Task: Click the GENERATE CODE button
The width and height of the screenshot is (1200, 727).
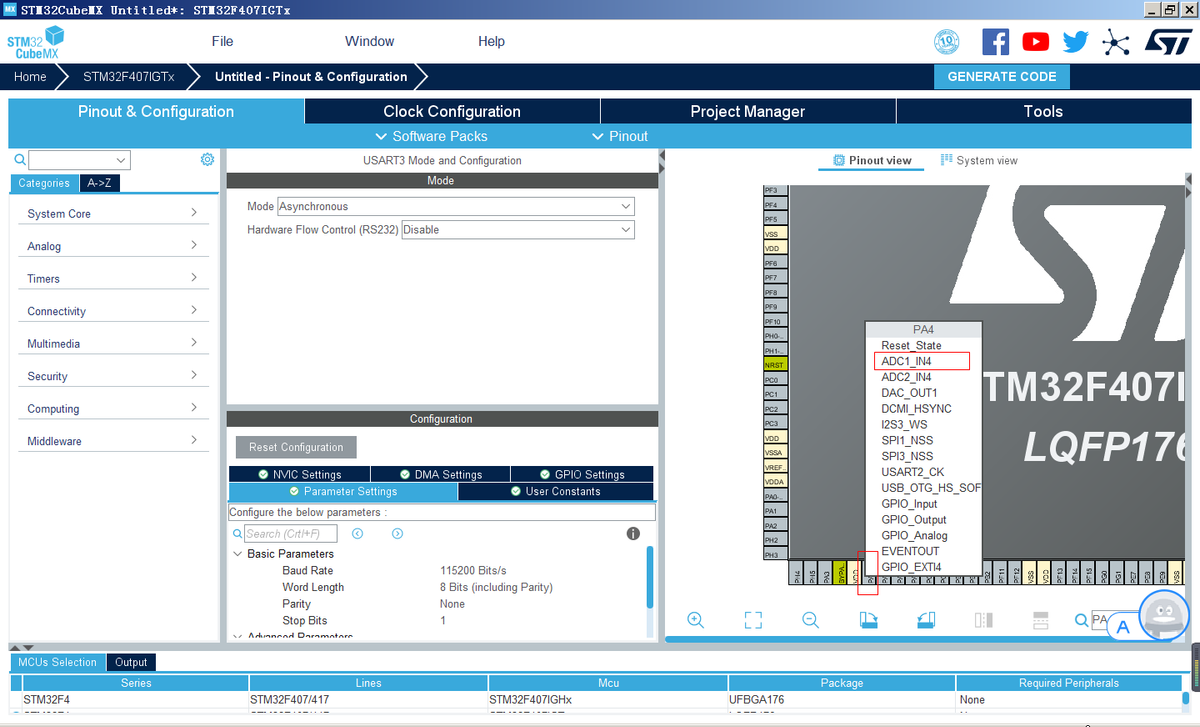Action: click(x=1002, y=76)
